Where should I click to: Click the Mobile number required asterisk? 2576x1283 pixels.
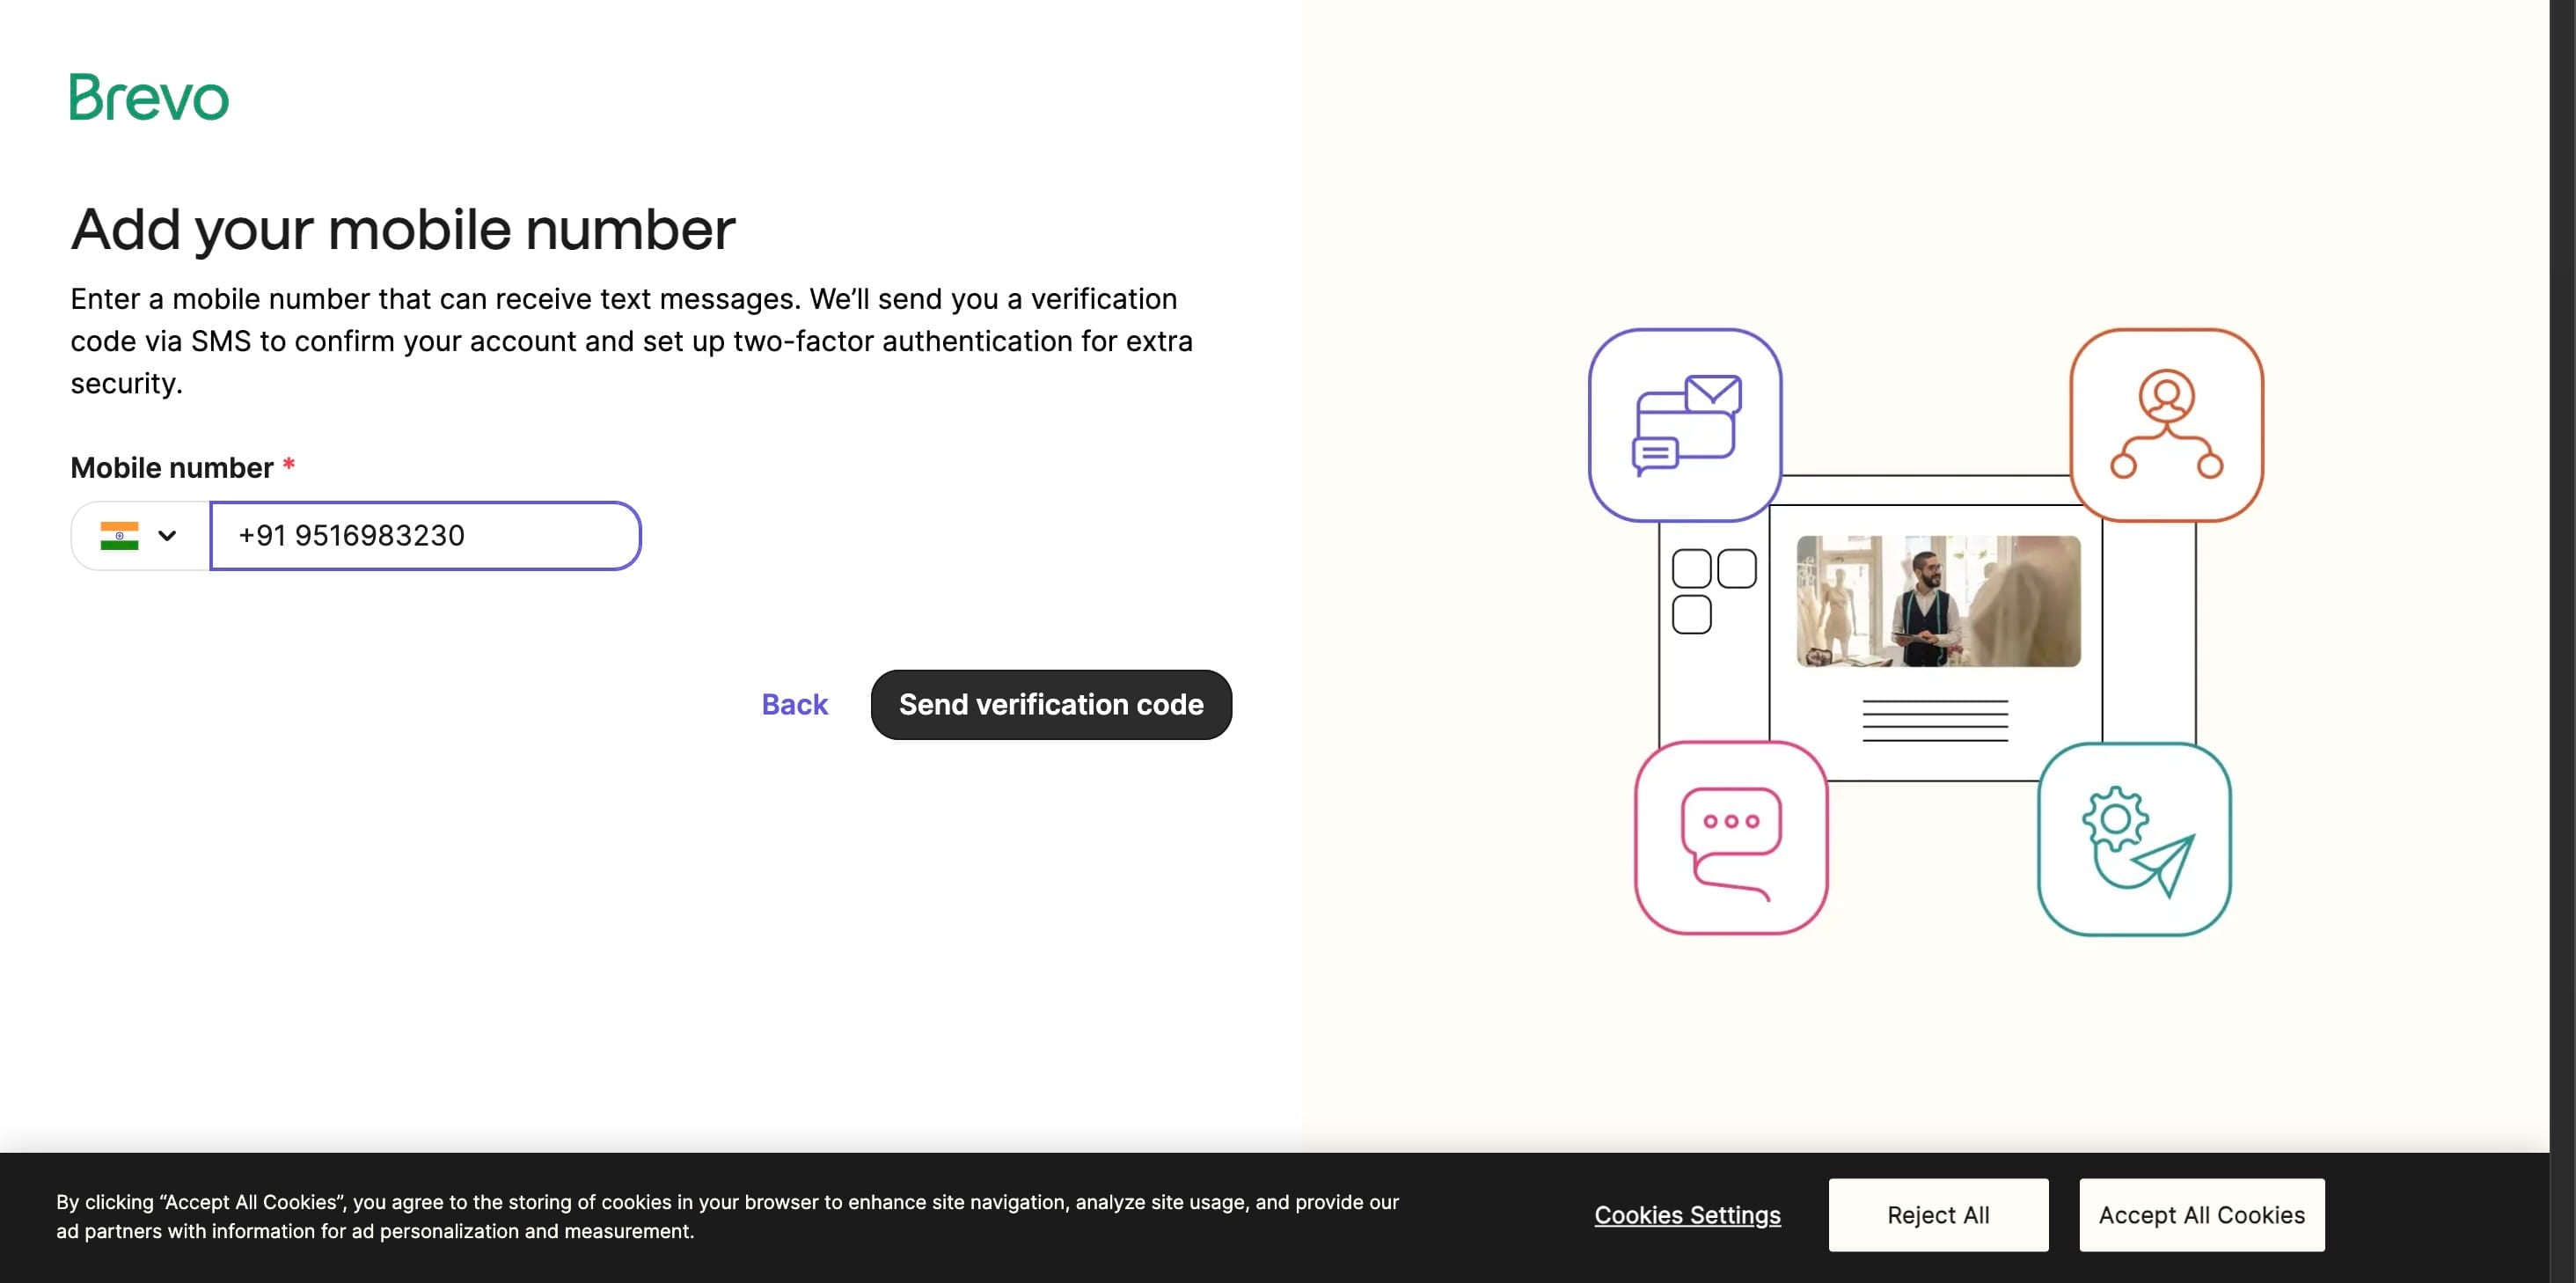(x=289, y=465)
